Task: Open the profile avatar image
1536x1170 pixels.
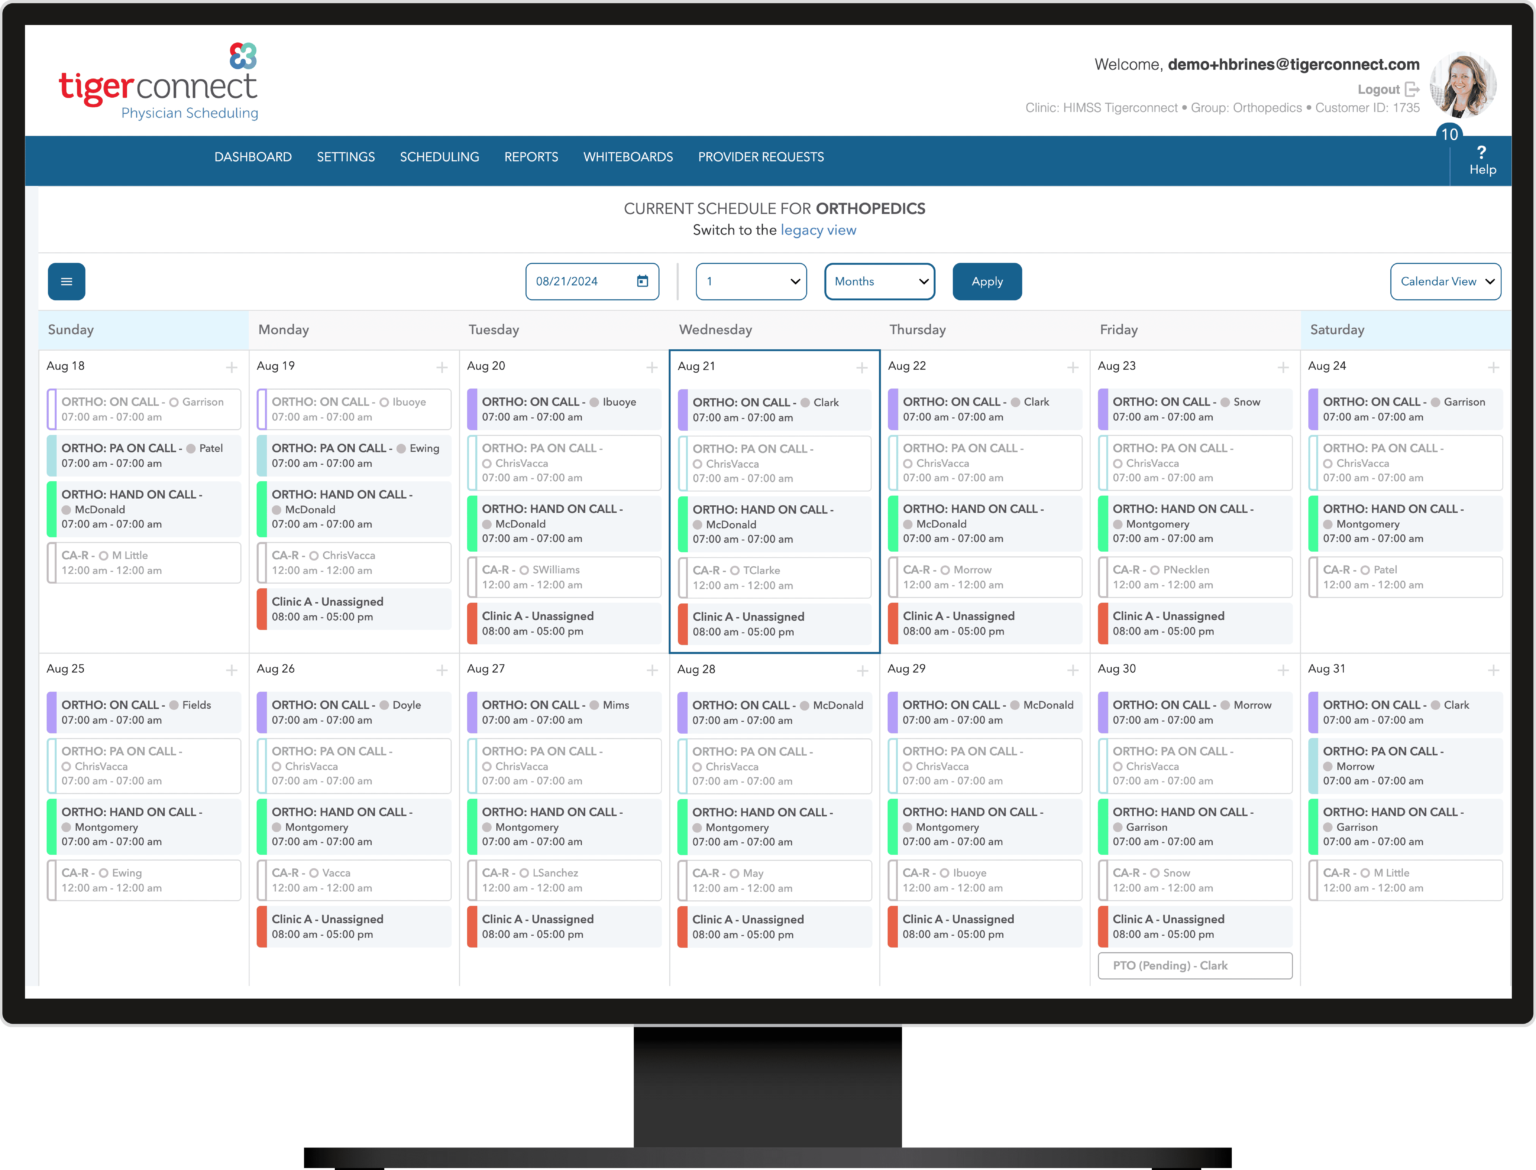Action: [1463, 85]
